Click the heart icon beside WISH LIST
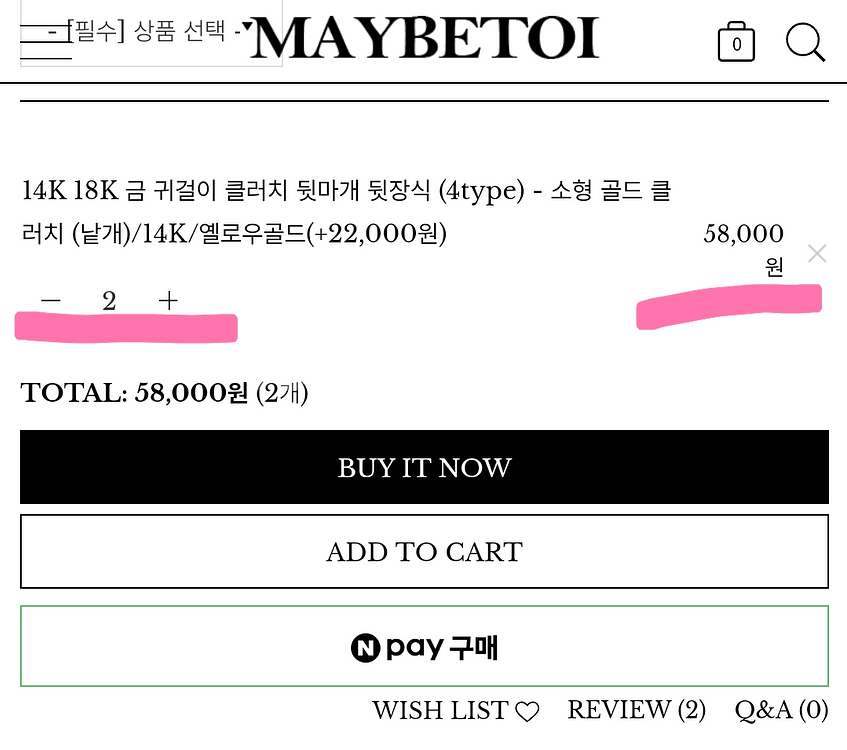 coord(527,711)
